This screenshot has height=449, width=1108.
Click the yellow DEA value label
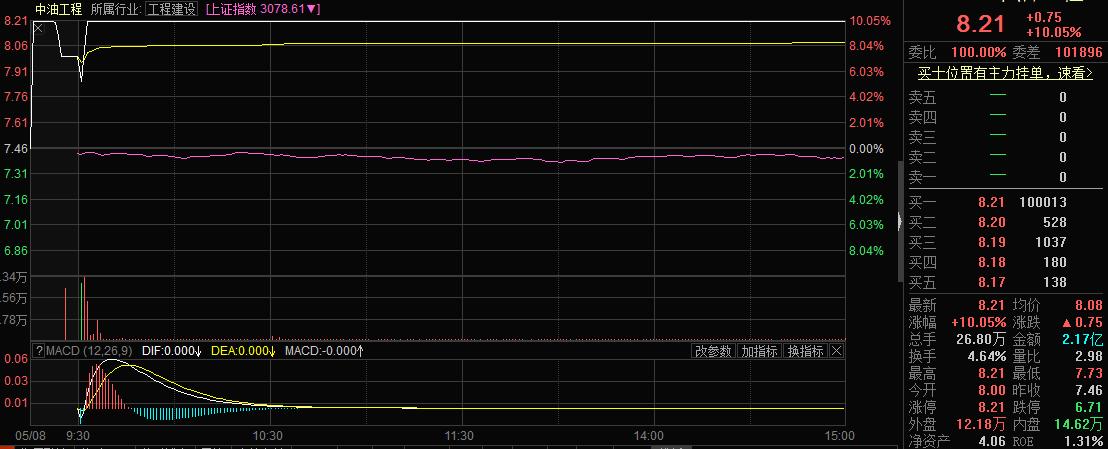pos(244,351)
